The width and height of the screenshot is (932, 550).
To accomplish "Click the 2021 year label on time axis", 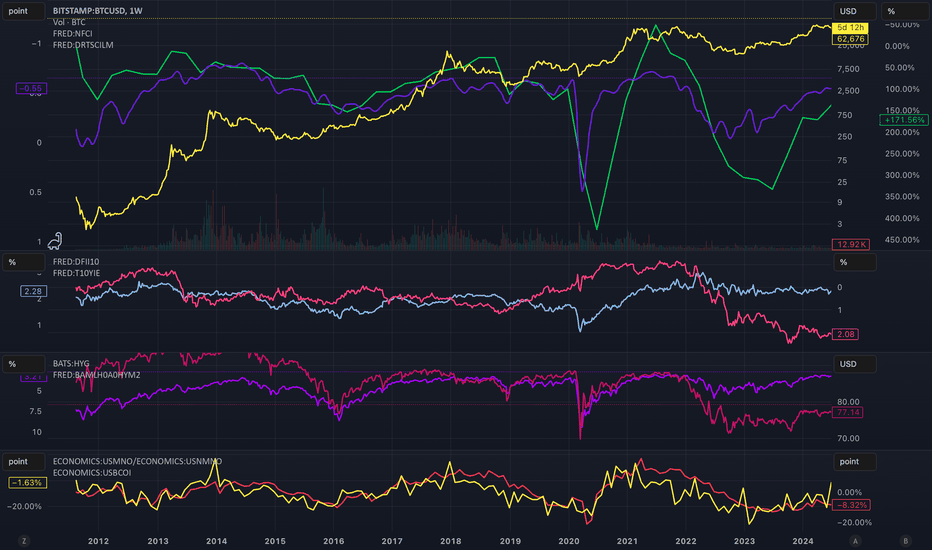I will (x=627, y=541).
